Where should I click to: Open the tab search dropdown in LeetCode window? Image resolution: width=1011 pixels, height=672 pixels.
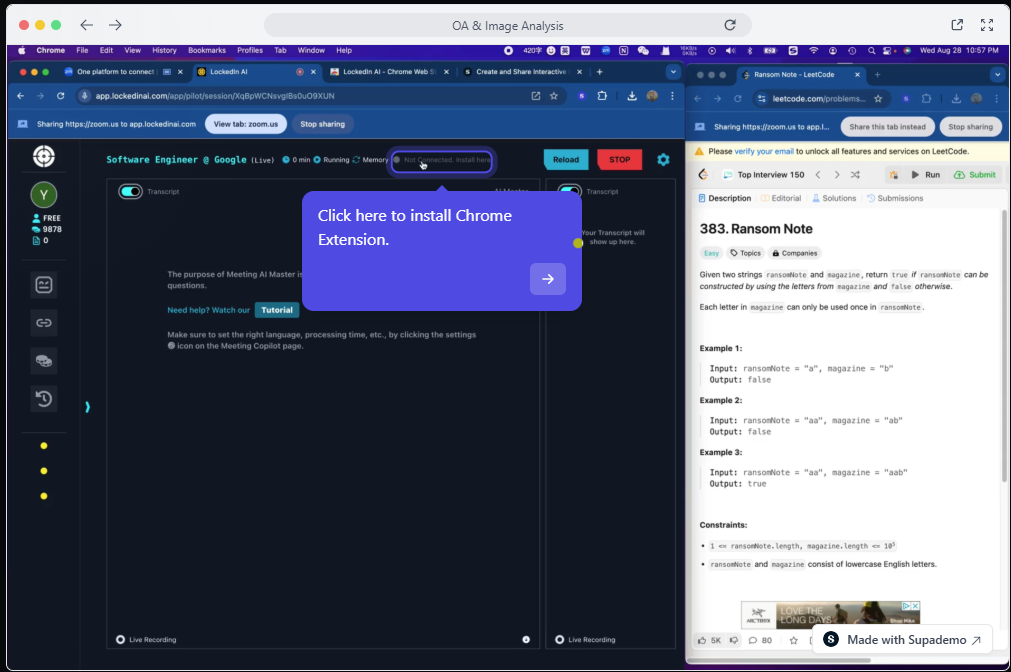point(997,75)
